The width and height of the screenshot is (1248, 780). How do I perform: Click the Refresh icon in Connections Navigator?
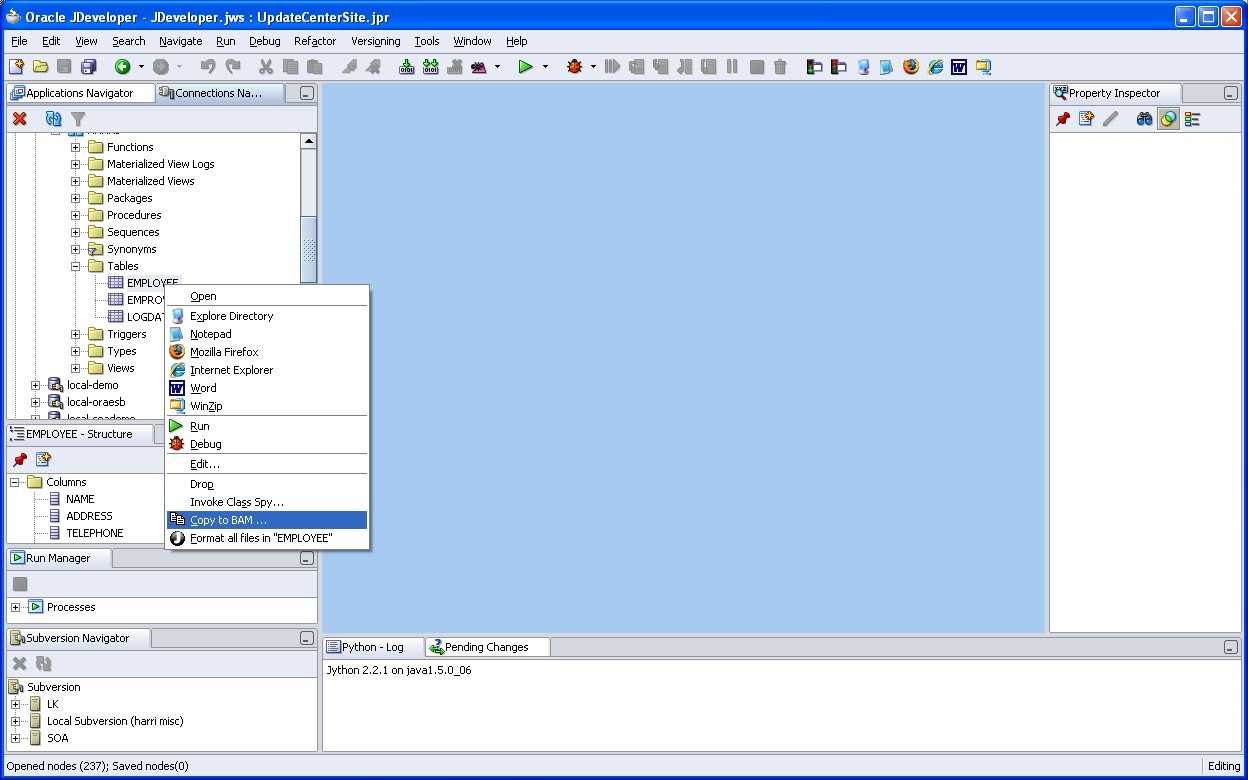54,119
